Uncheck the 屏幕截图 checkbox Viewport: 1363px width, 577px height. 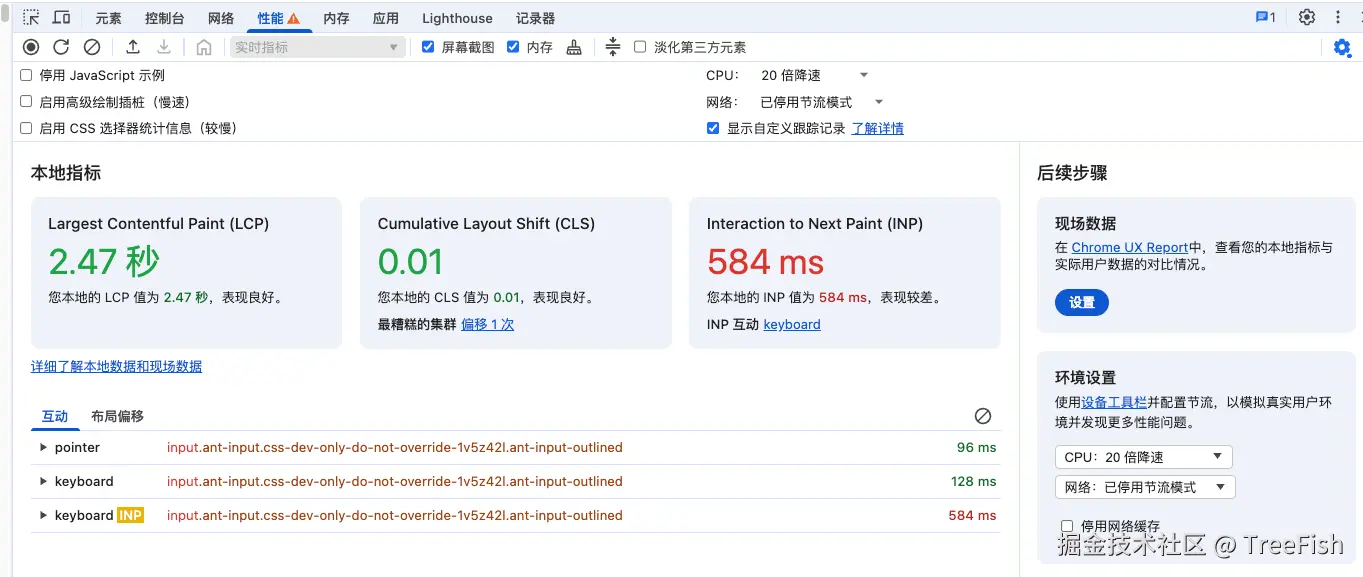pyautogui.click(x=428, y=47)
